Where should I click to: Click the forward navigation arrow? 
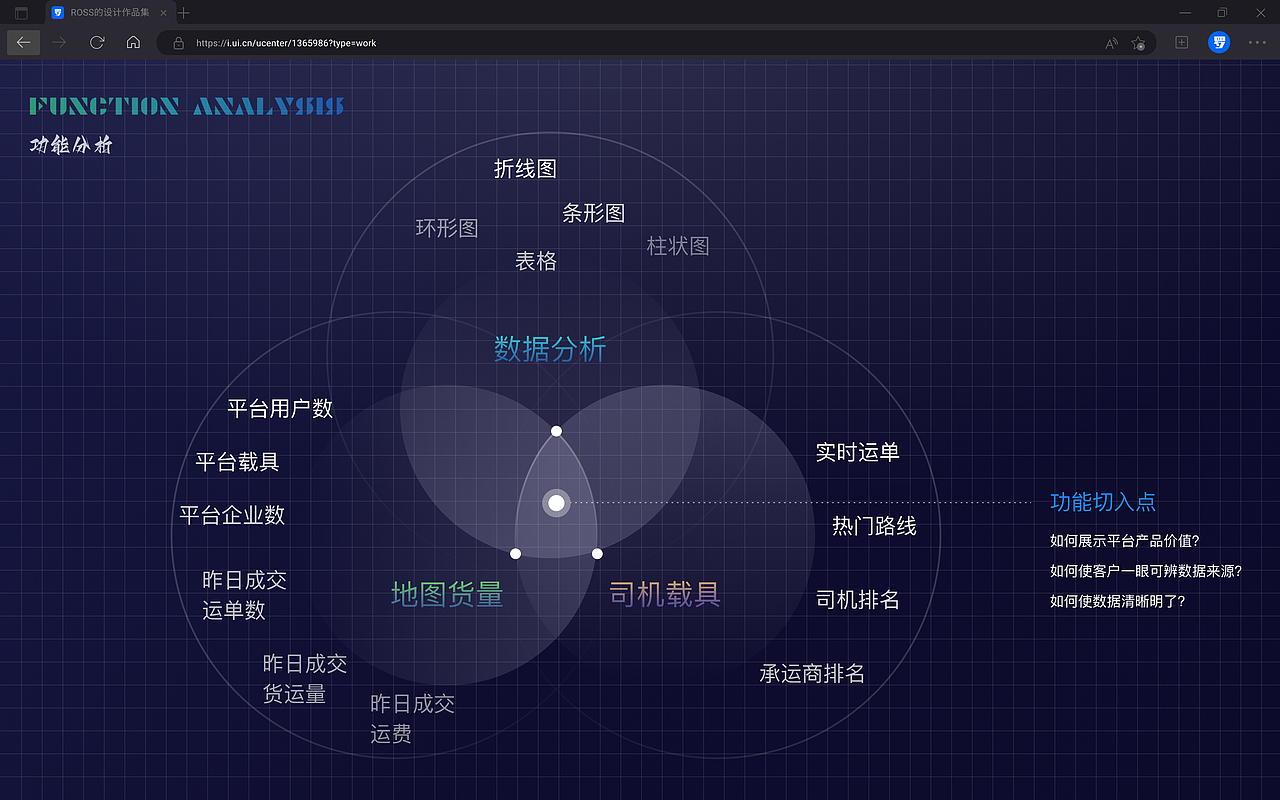[x=58, y=42]
